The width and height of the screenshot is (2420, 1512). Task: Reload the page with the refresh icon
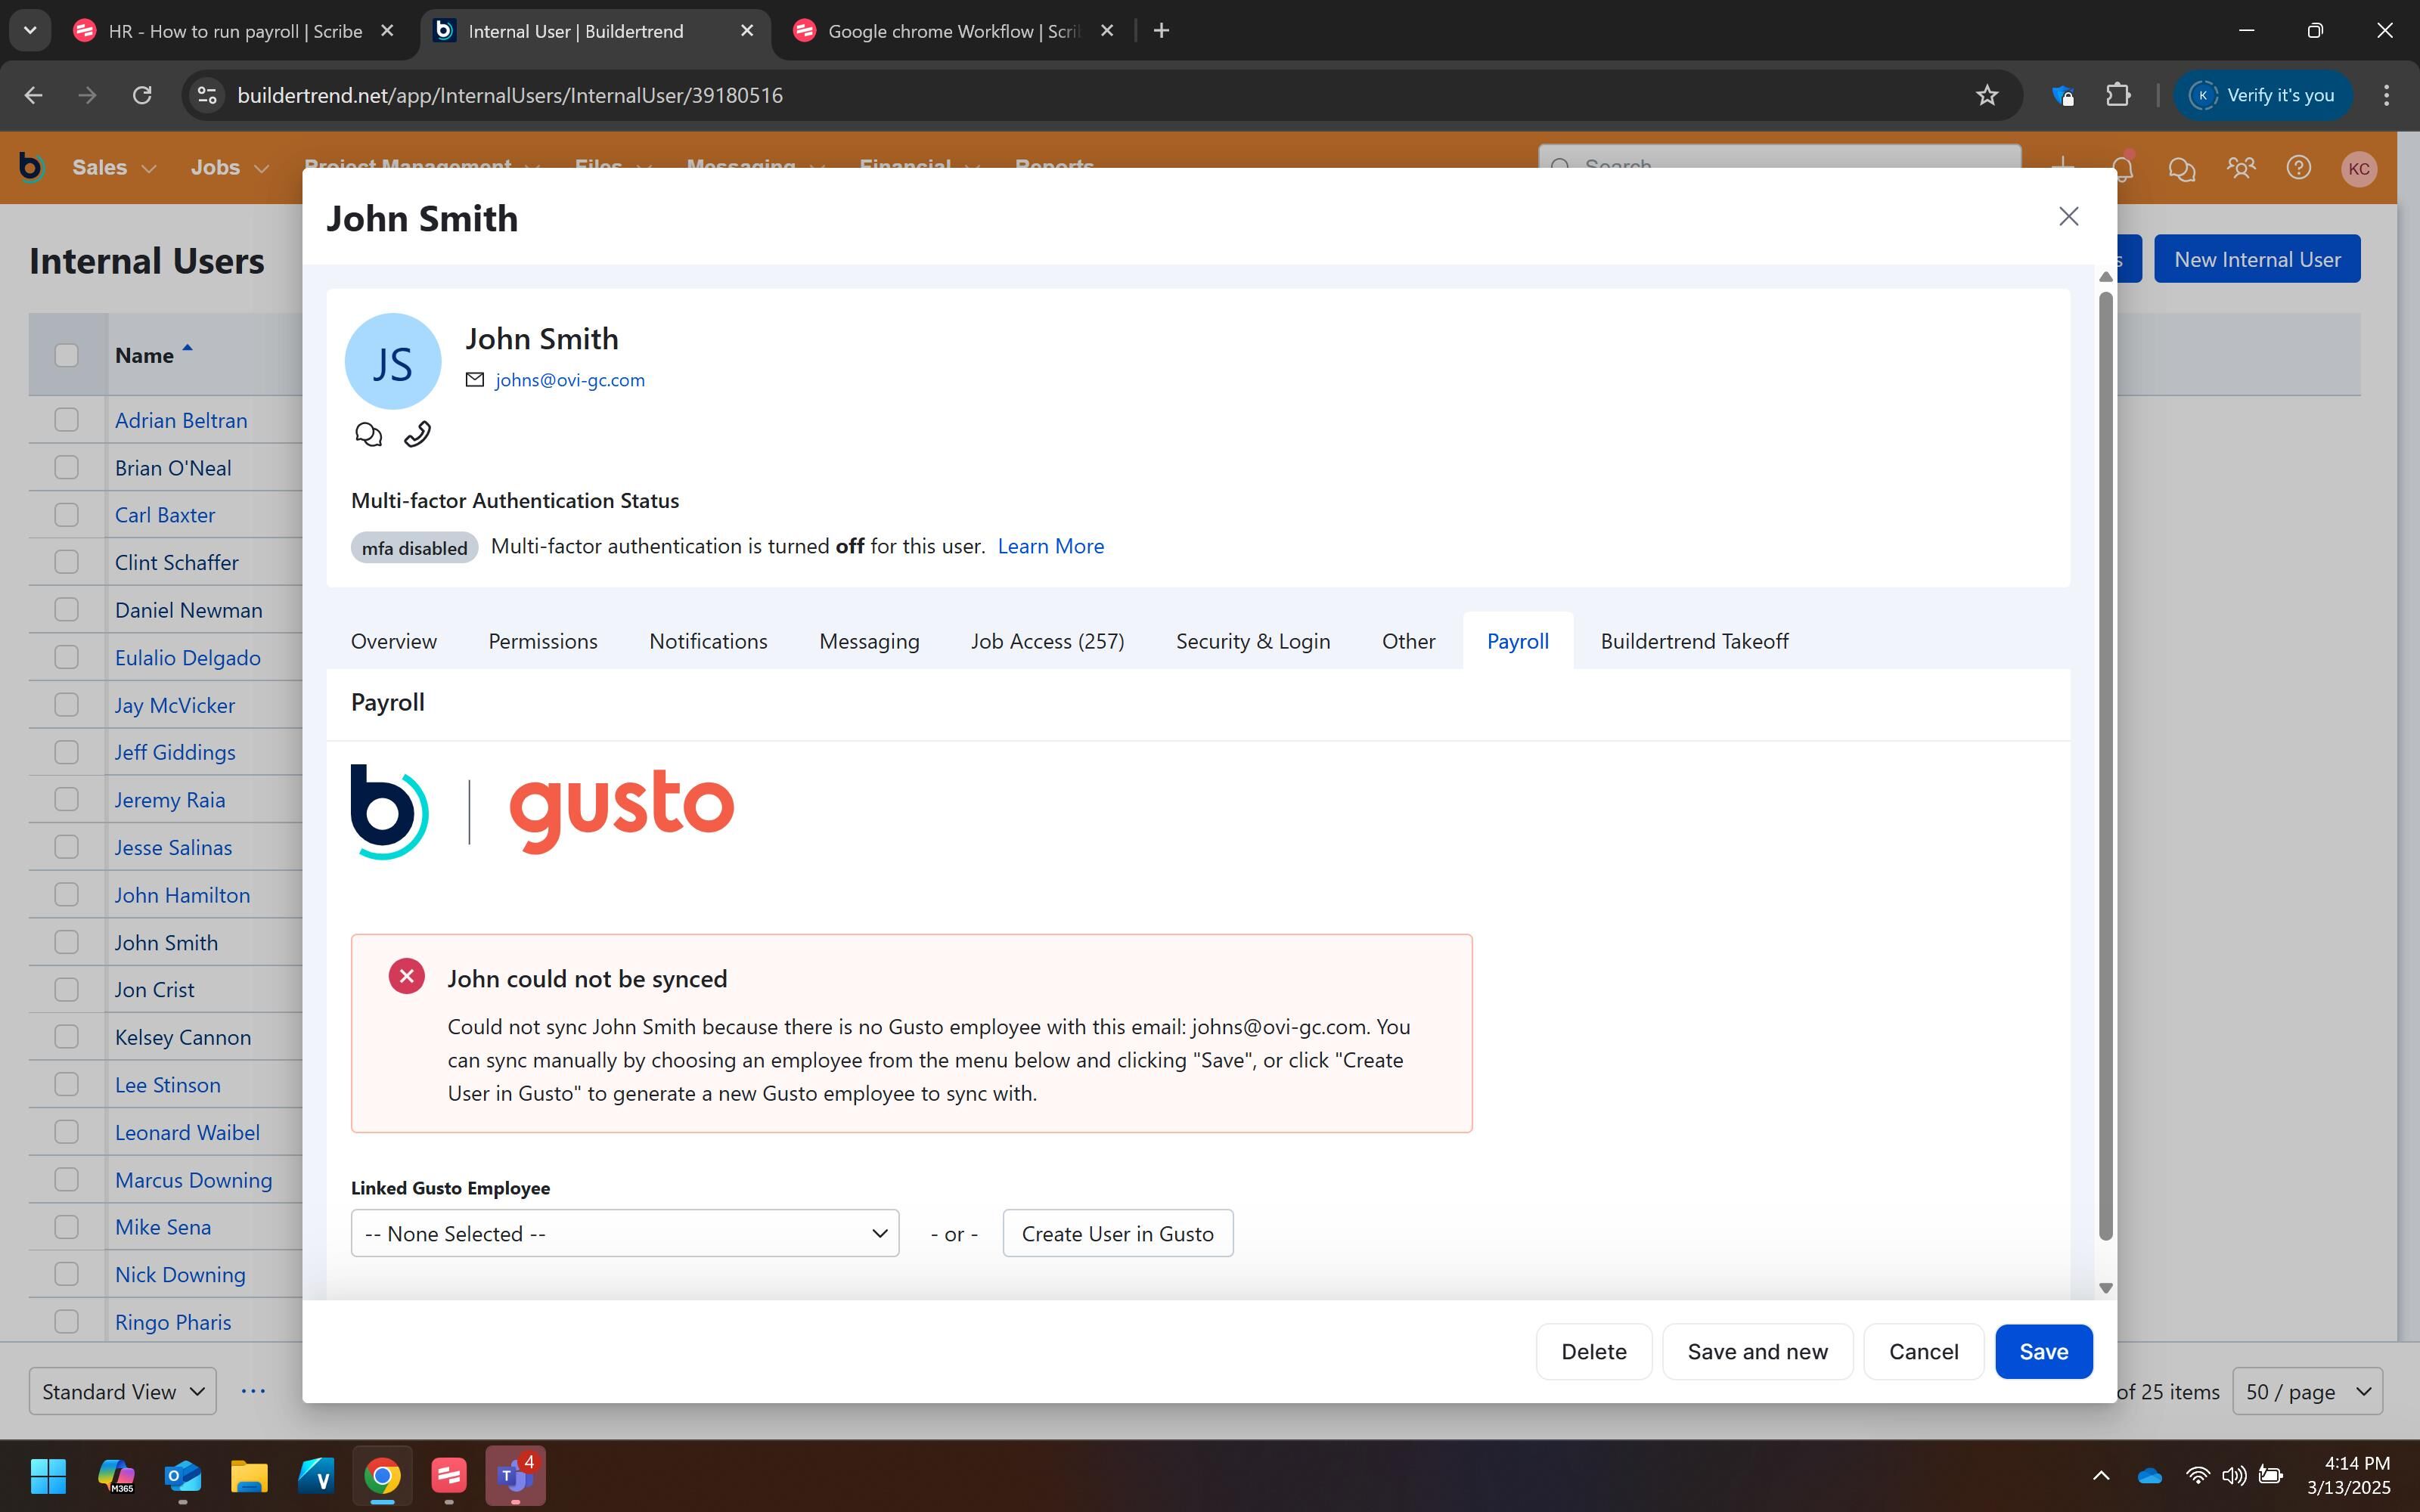[142, 95]
